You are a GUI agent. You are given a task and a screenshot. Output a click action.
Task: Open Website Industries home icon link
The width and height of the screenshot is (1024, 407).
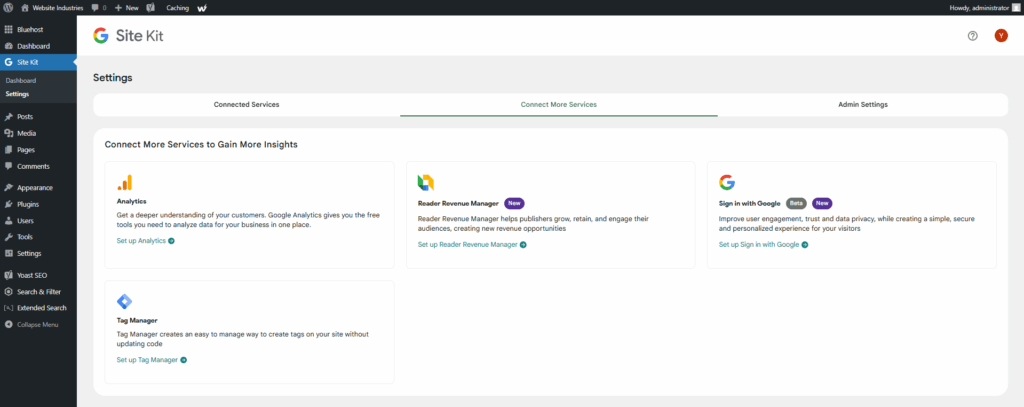(x=52, y=8)
